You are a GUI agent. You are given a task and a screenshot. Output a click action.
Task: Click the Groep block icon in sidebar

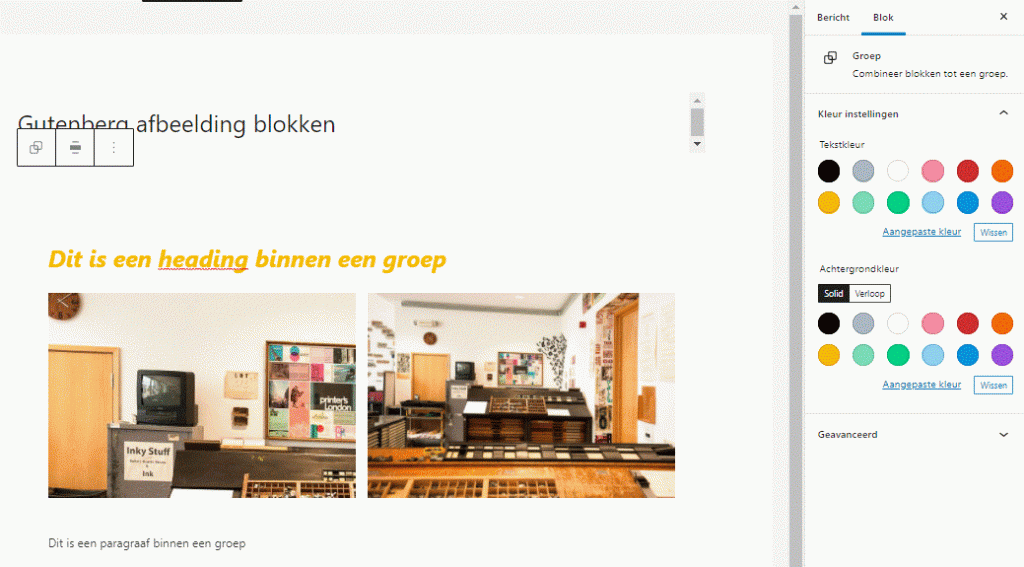click(830, 58)
